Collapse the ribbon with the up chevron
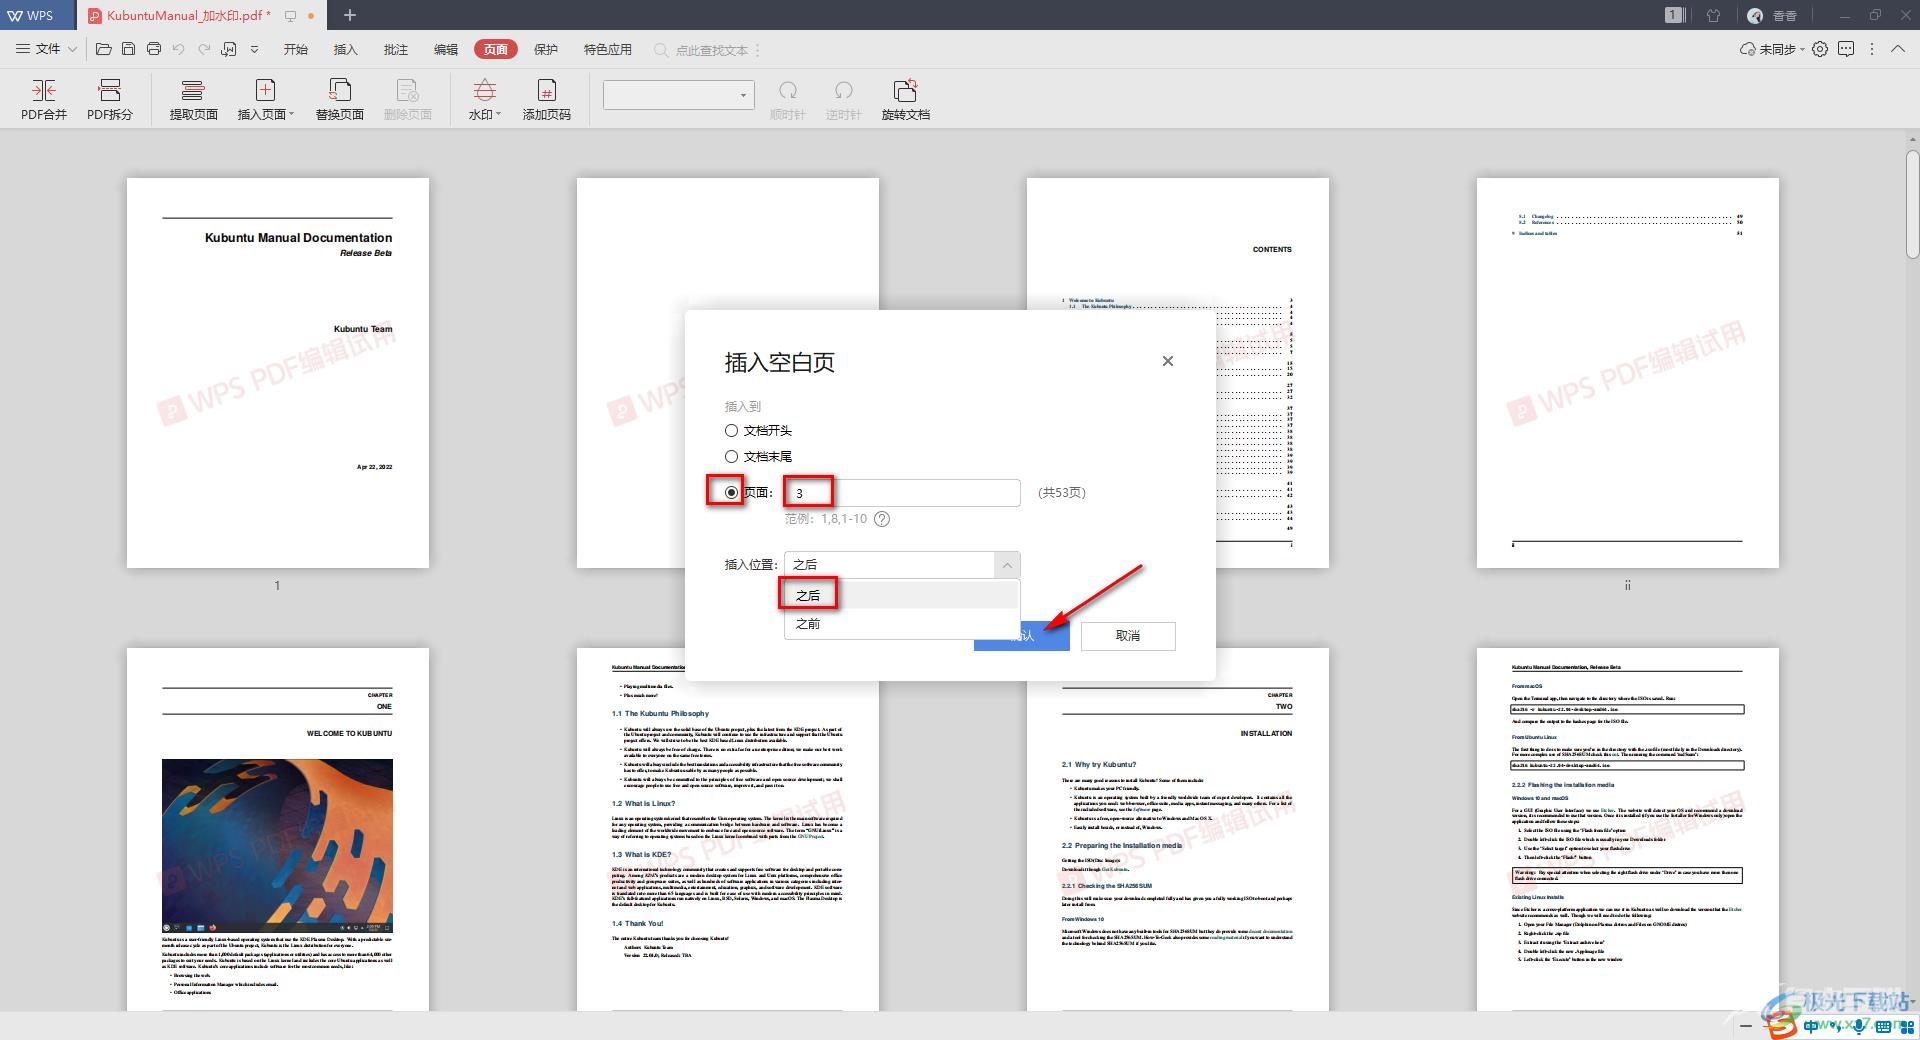This screenshot has width=1920, height=1040. [x=1897, y=49]
